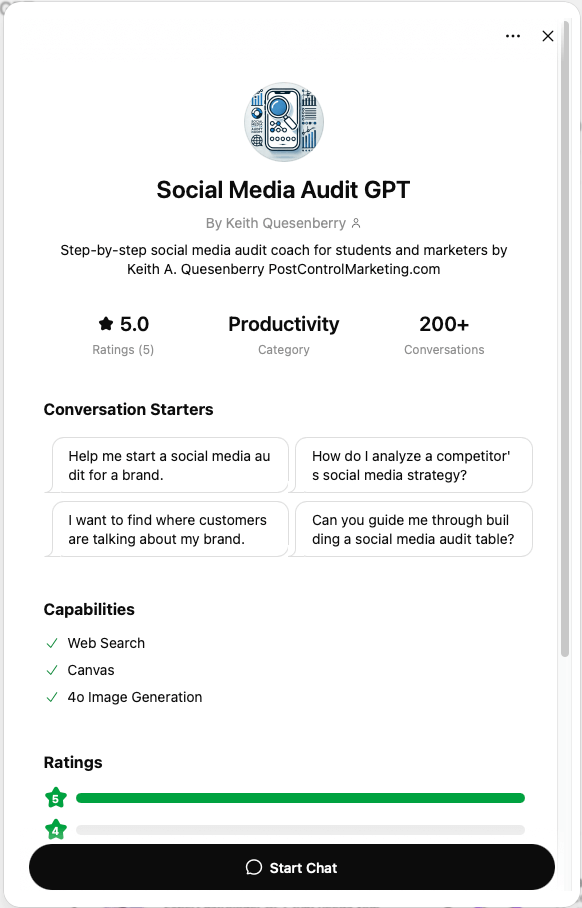Click the 4-star badge in the Ratings section

coord(55,829)
